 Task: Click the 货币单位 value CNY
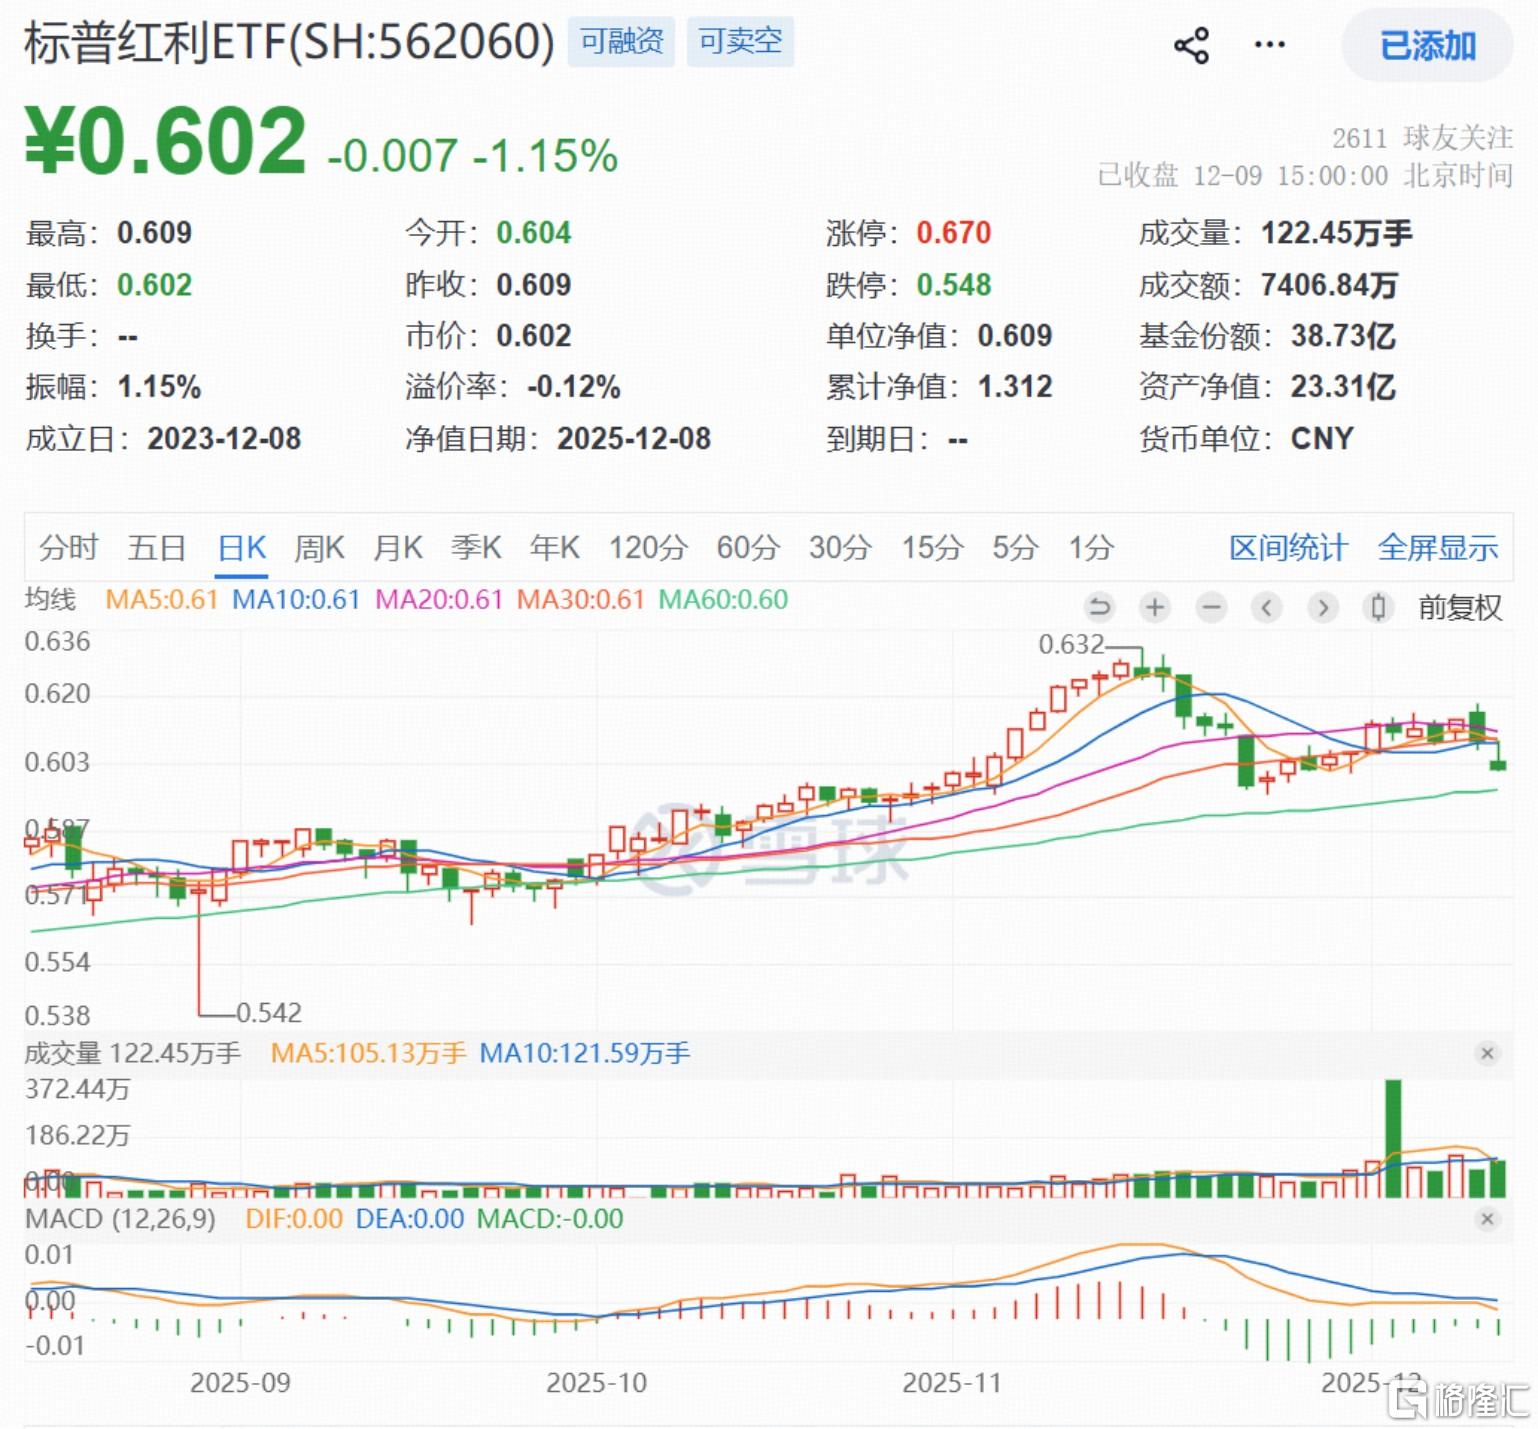point(1322,439)
